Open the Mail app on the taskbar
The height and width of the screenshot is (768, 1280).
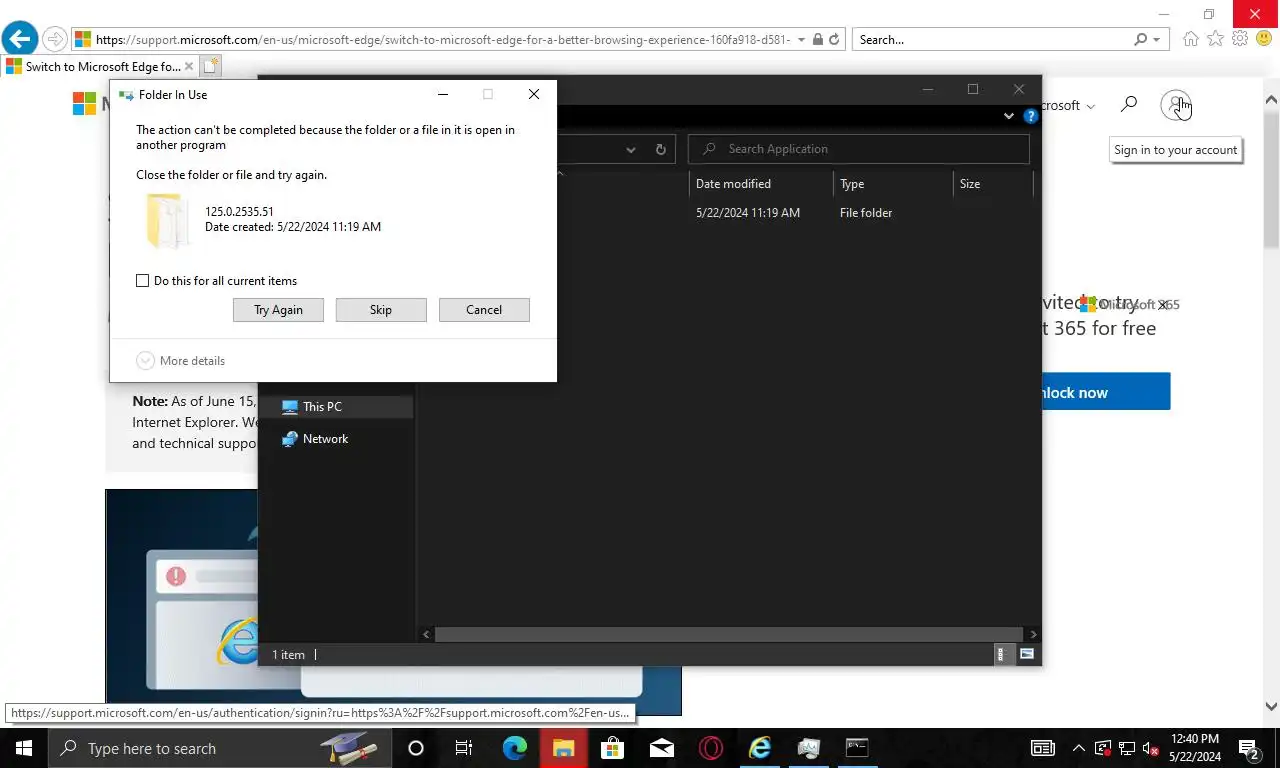pyautogui.click(x=661, y=748)
